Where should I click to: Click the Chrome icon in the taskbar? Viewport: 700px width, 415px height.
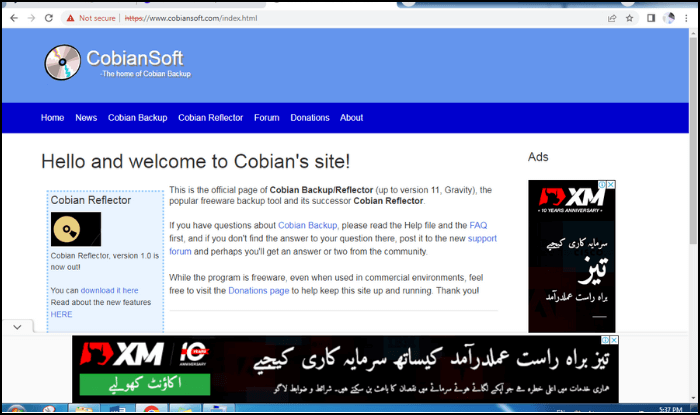pyautogui.click(x=151, y=409)
